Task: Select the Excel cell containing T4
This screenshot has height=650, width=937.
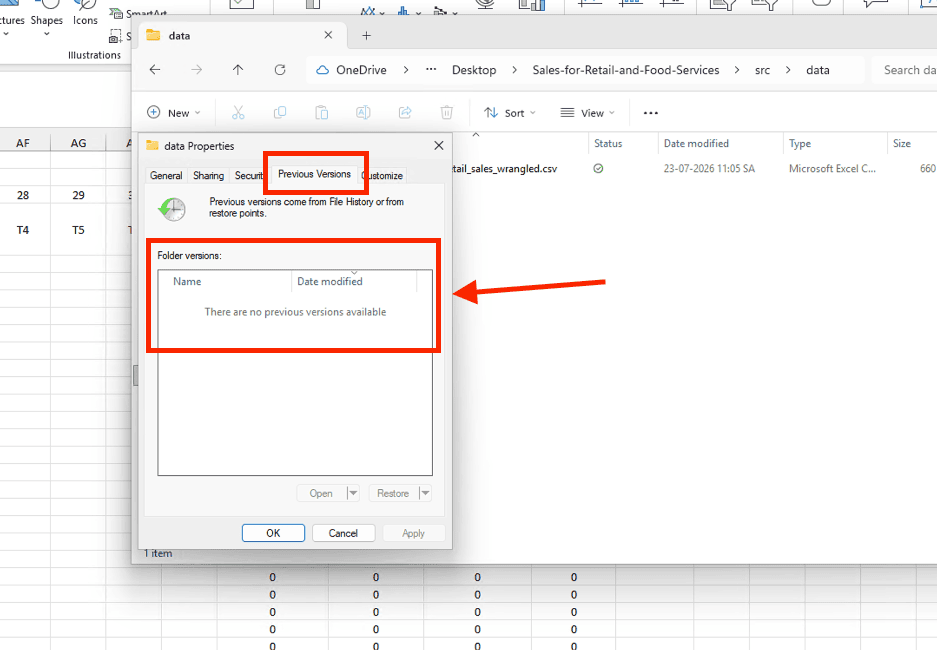Action: (23, 230)
